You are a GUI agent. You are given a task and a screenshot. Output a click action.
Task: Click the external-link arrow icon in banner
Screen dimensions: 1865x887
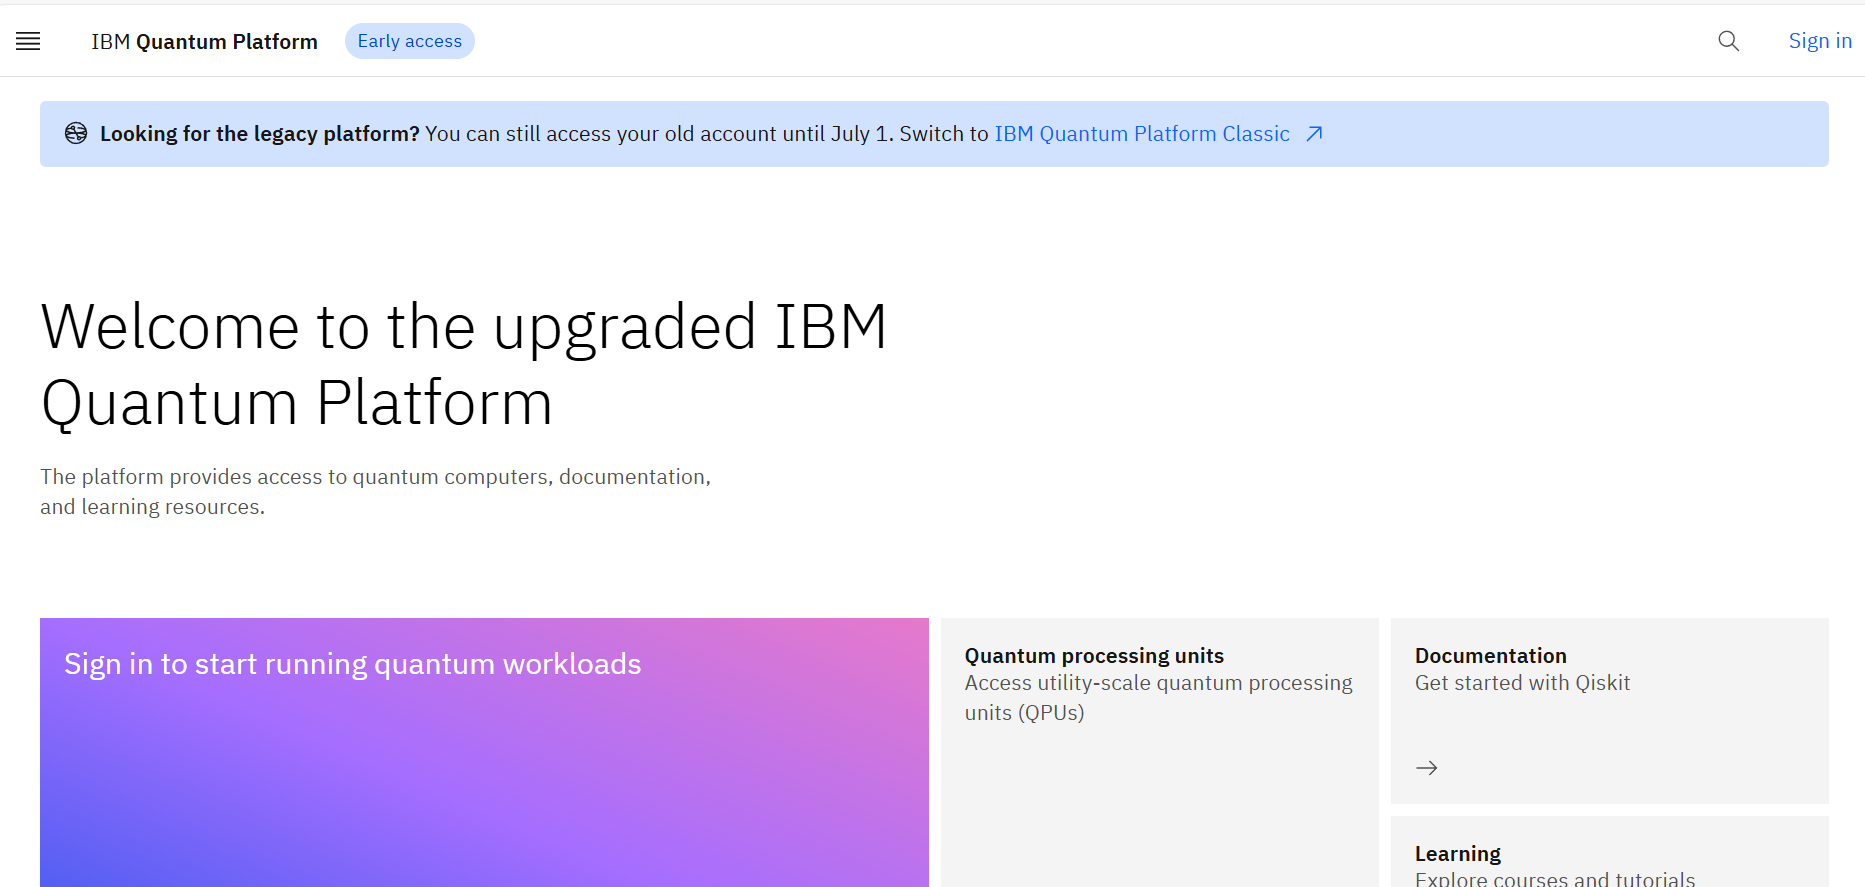click(x=1314, y=134)
